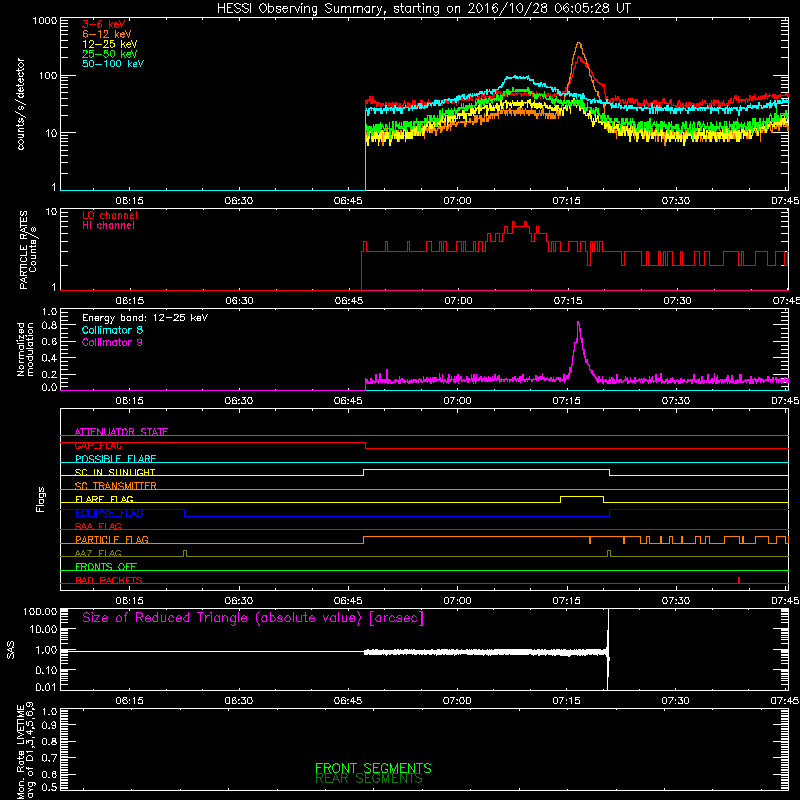Click the SAA_FLAG label
The width and height of the screenshot is (800, 800).
click(x=98, y=526)
